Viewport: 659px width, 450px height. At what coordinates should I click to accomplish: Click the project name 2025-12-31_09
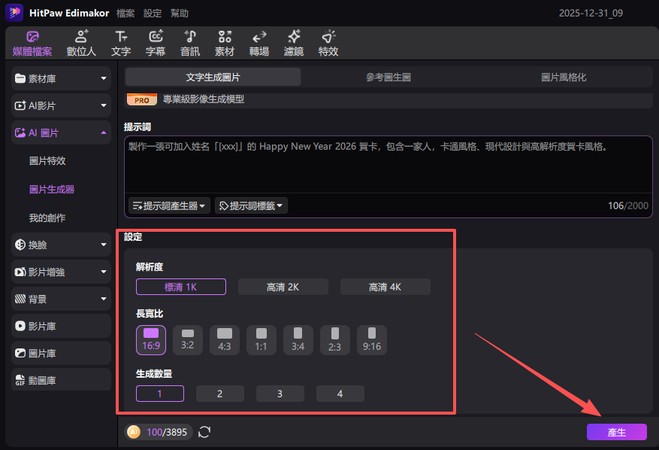[591, 13]
